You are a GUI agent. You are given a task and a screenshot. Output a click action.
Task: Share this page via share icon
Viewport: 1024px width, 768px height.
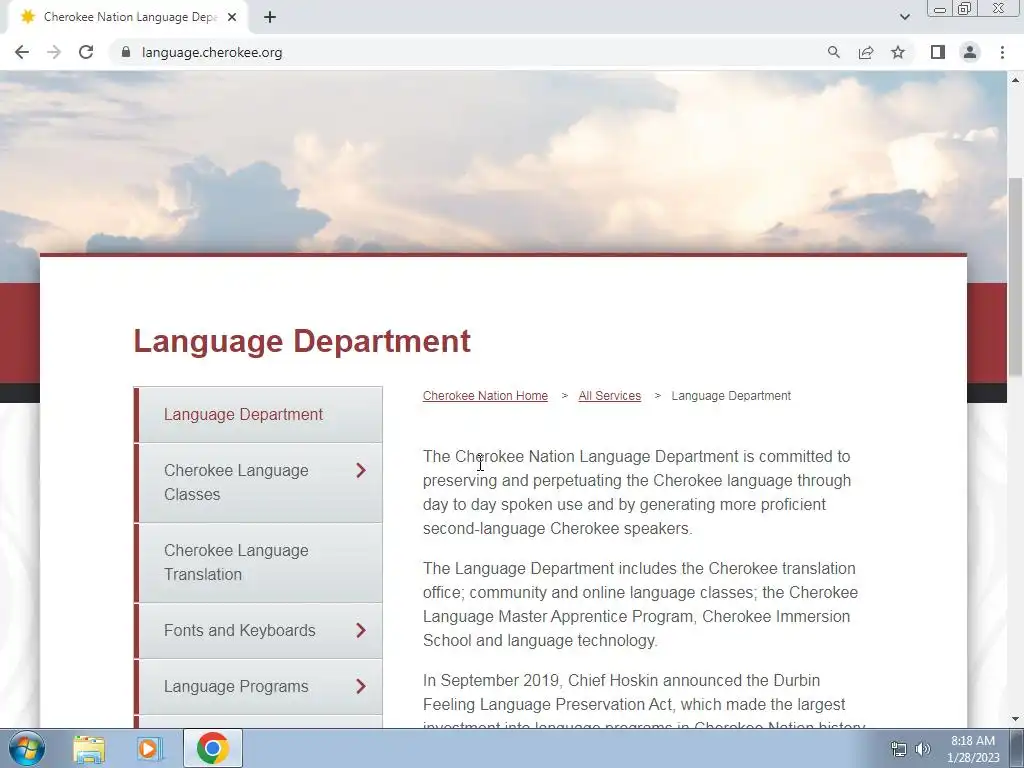coord(866,52)
